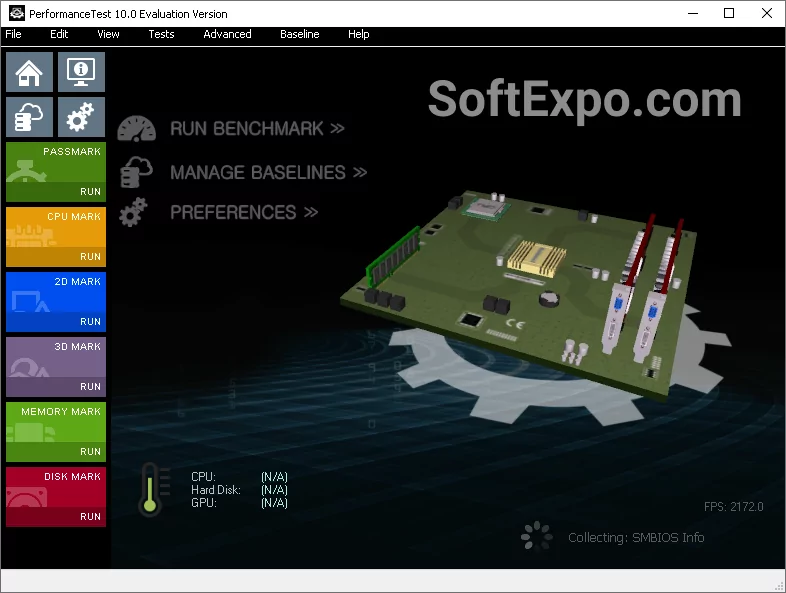786x593 pixels.
Task: Click the Home icon in the sidebar
Action: pos(30,73)
